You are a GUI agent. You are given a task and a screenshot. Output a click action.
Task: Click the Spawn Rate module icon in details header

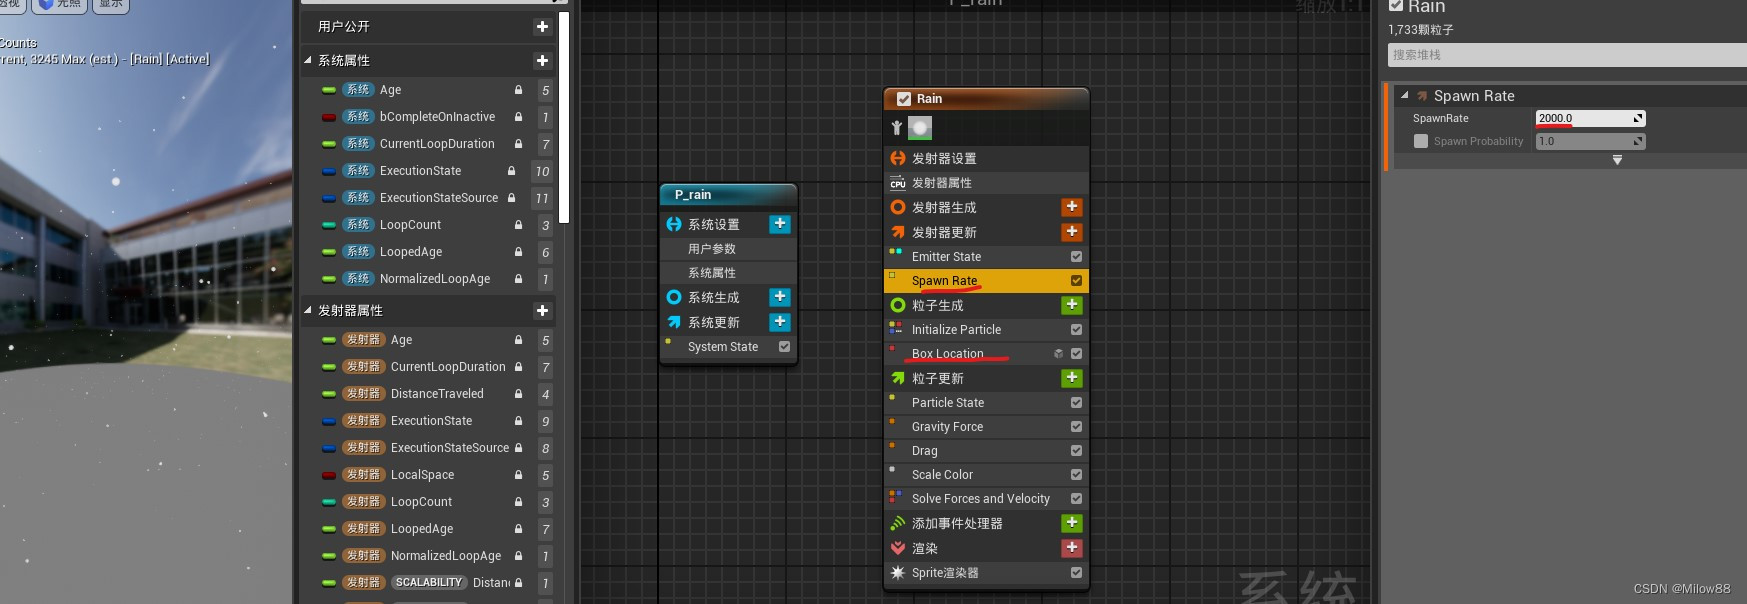click(1422, 96)
